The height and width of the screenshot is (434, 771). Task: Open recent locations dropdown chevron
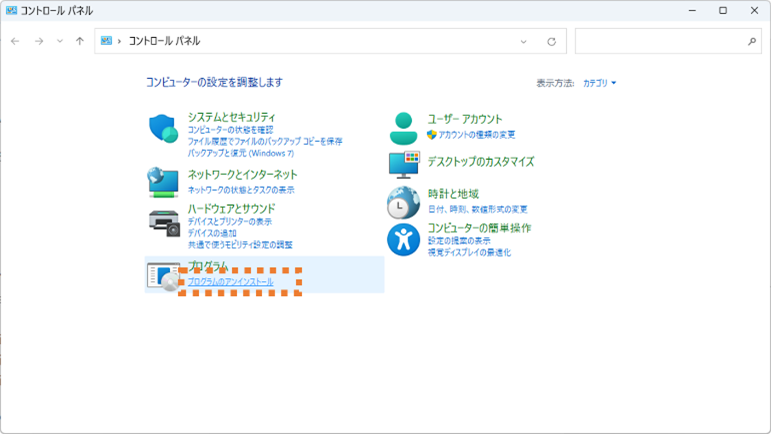pos(59,41)
